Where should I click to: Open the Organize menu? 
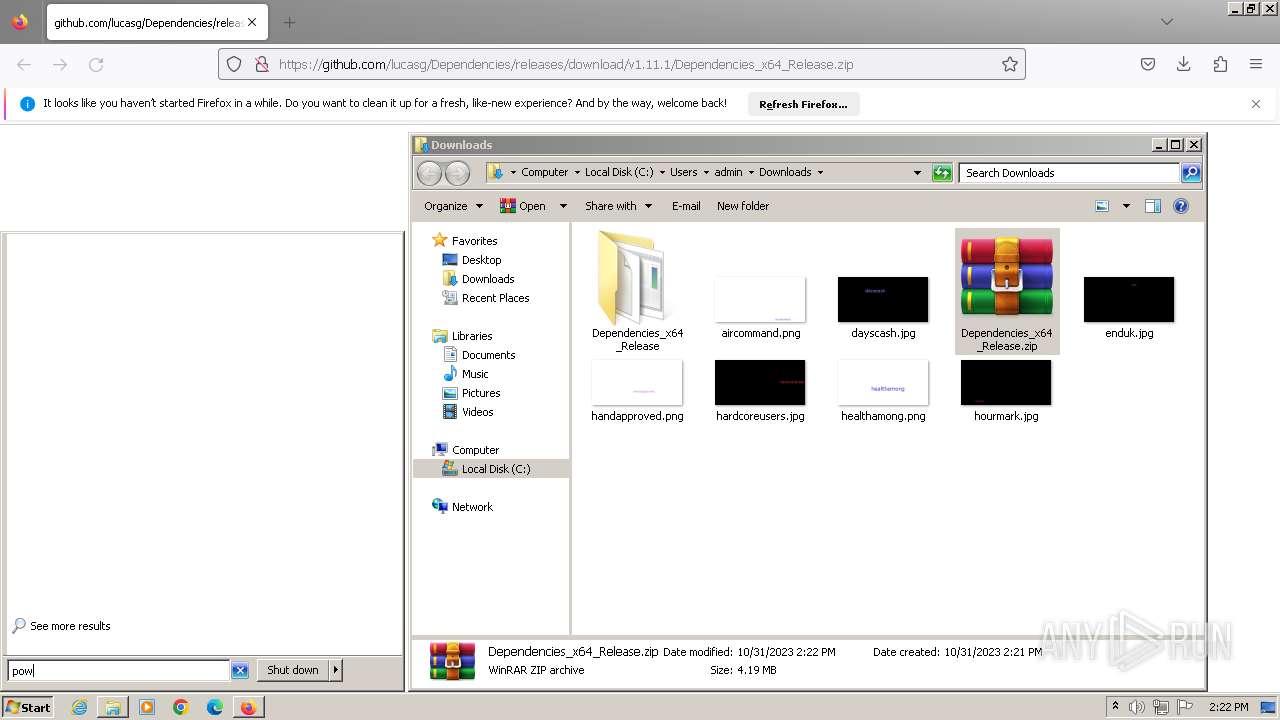coord(453,206)
